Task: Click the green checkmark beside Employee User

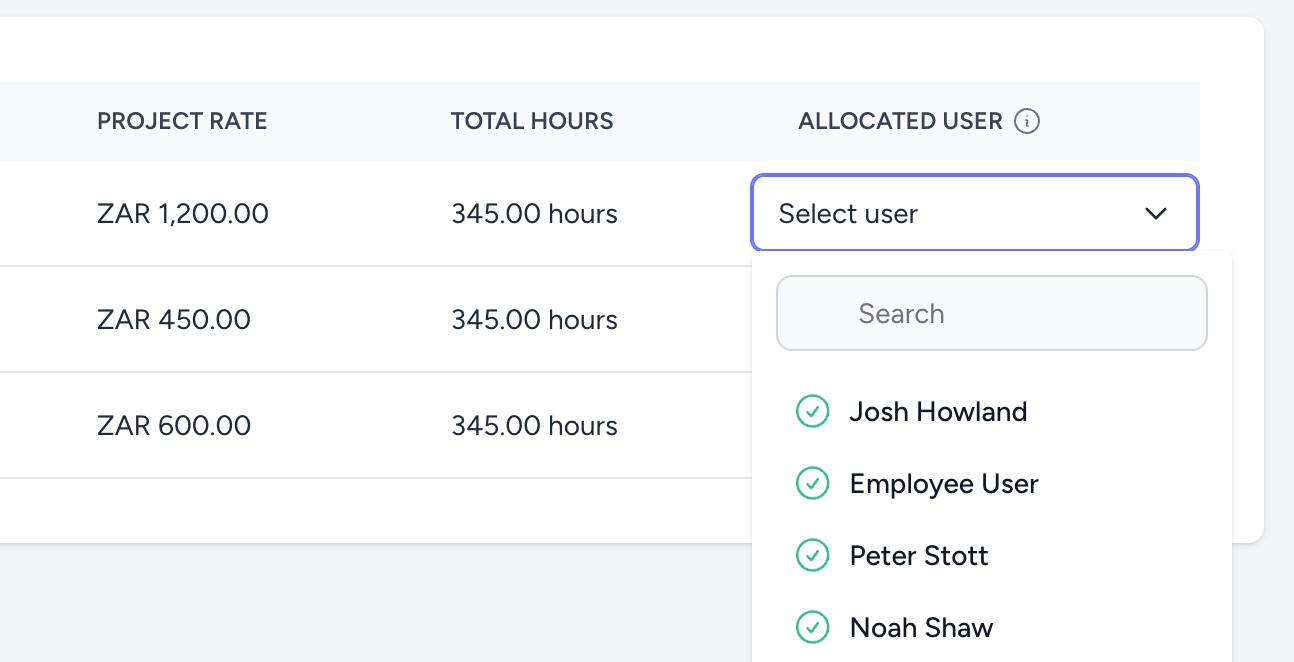Action: (x=812, y=483)
